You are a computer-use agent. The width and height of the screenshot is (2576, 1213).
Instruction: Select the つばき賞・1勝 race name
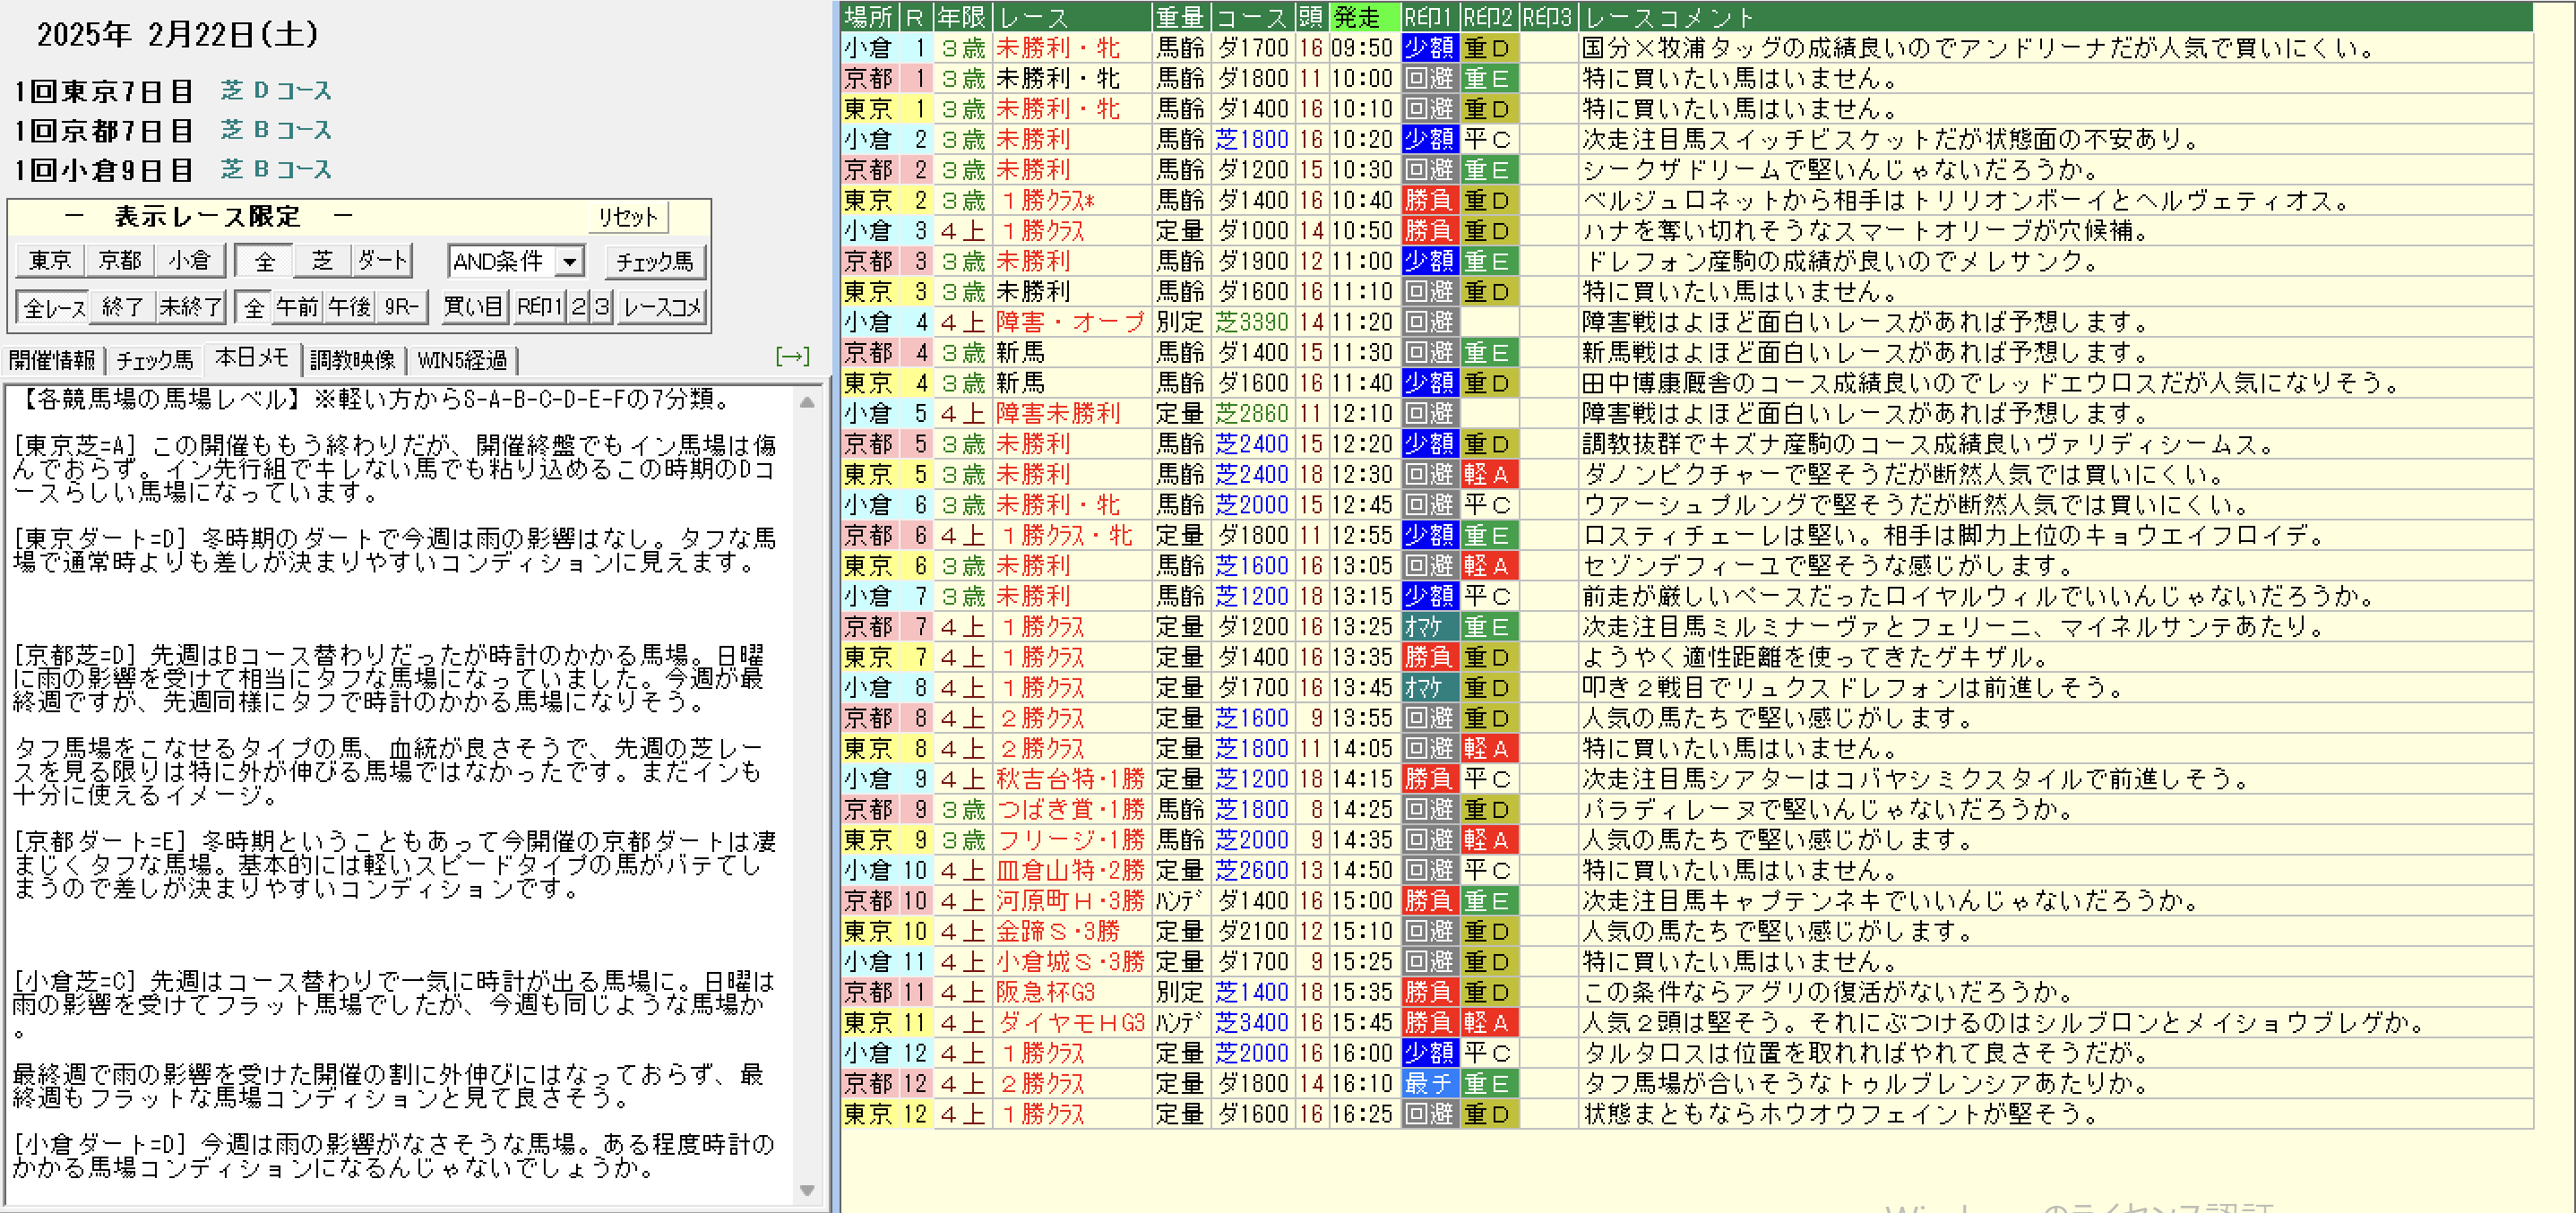[1070, 809]
